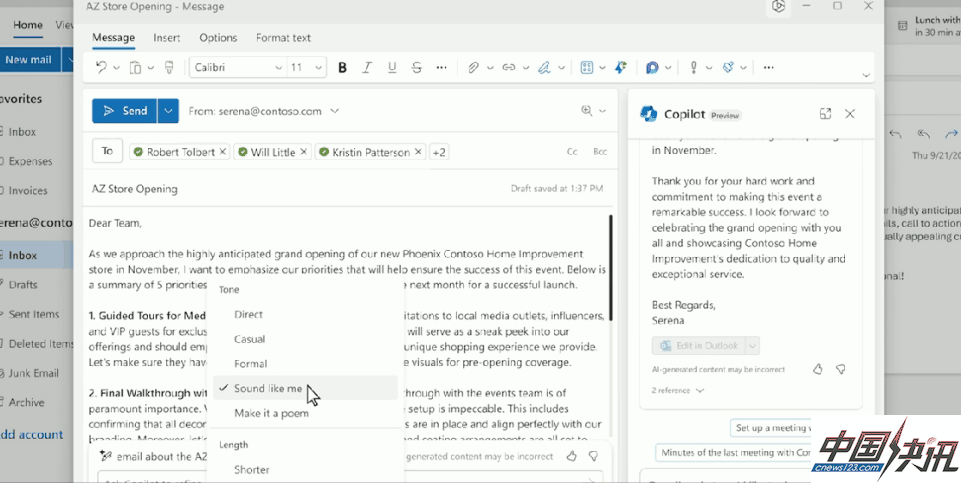Click the Copilot draft icon in toolbar
The image size is (961, 483).
(621, 67)
